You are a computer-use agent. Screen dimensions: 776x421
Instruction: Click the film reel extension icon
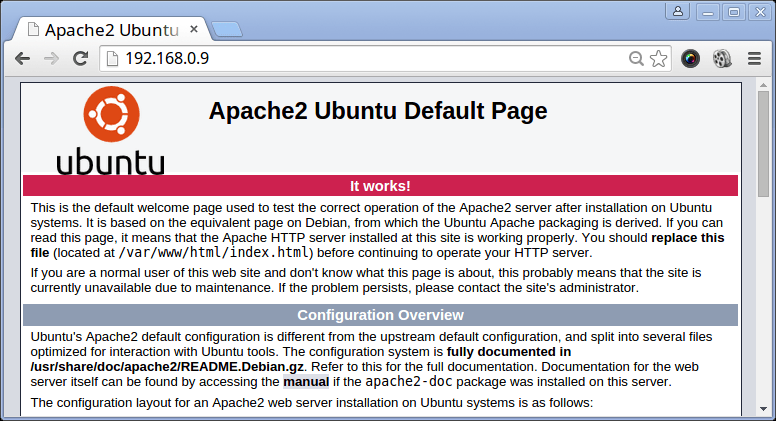coord(721,58)
